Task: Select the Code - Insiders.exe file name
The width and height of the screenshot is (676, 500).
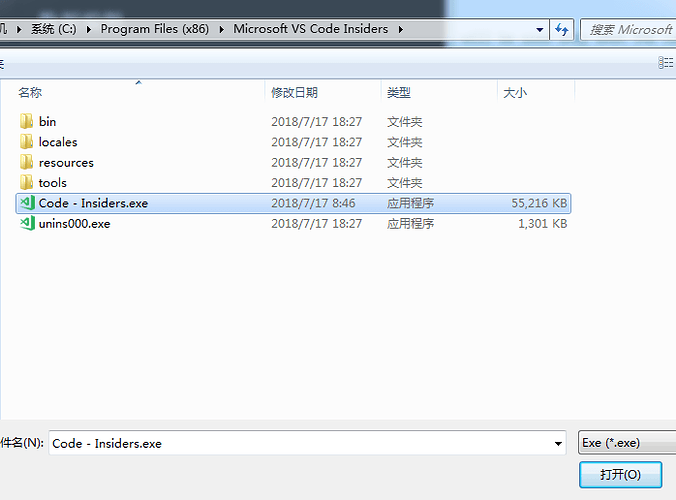Action: pyautogui.click(x=93, y=203)
